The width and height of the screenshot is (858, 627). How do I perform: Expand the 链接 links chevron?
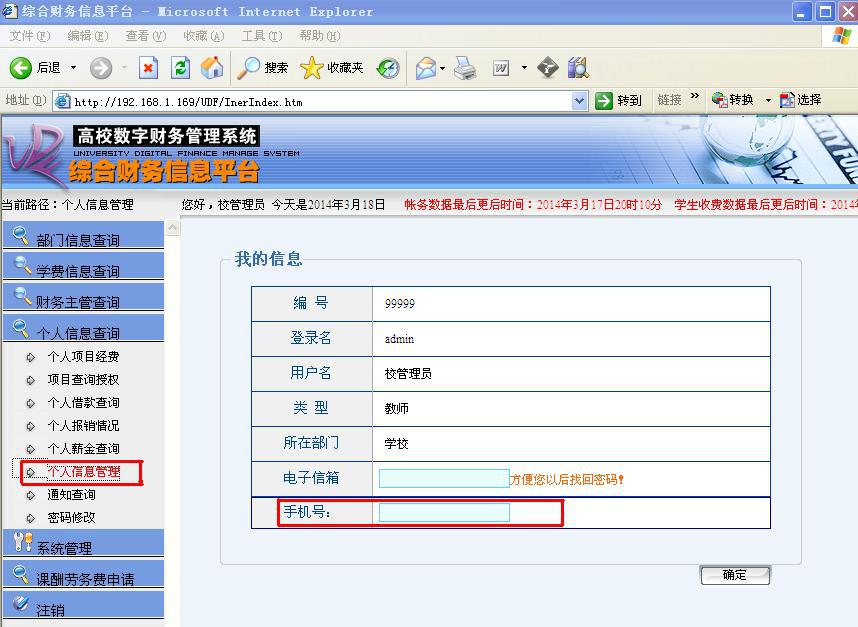click(x=695, y=98)
